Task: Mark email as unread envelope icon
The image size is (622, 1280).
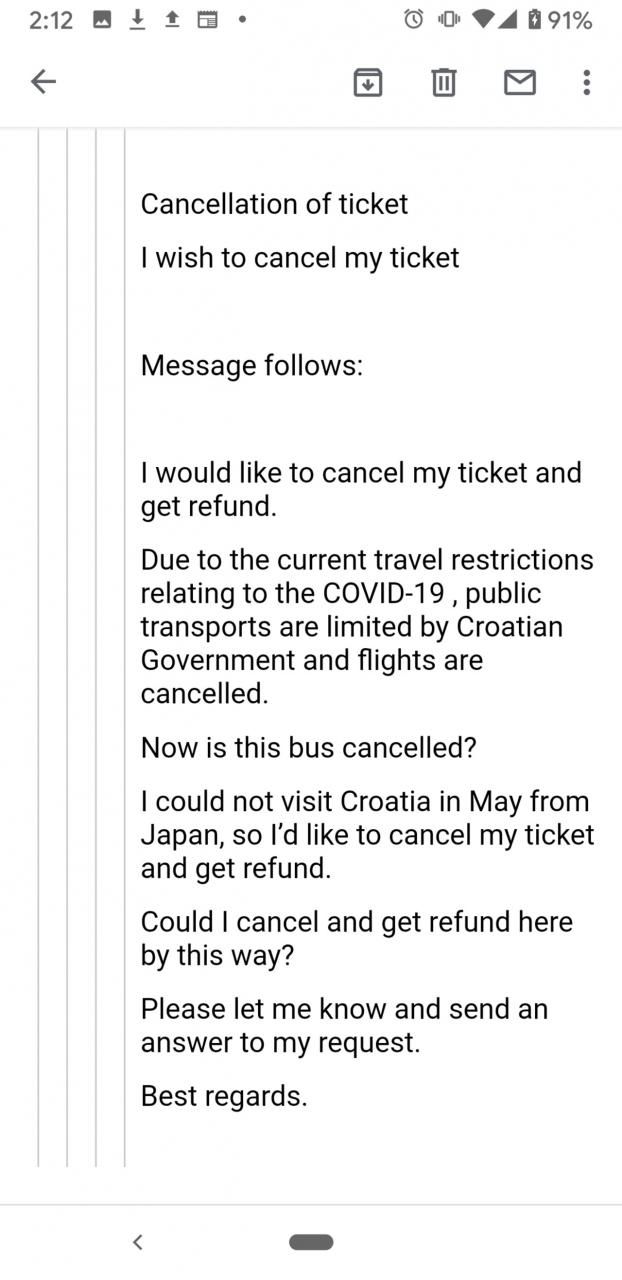Action: (x=519, y=82)
